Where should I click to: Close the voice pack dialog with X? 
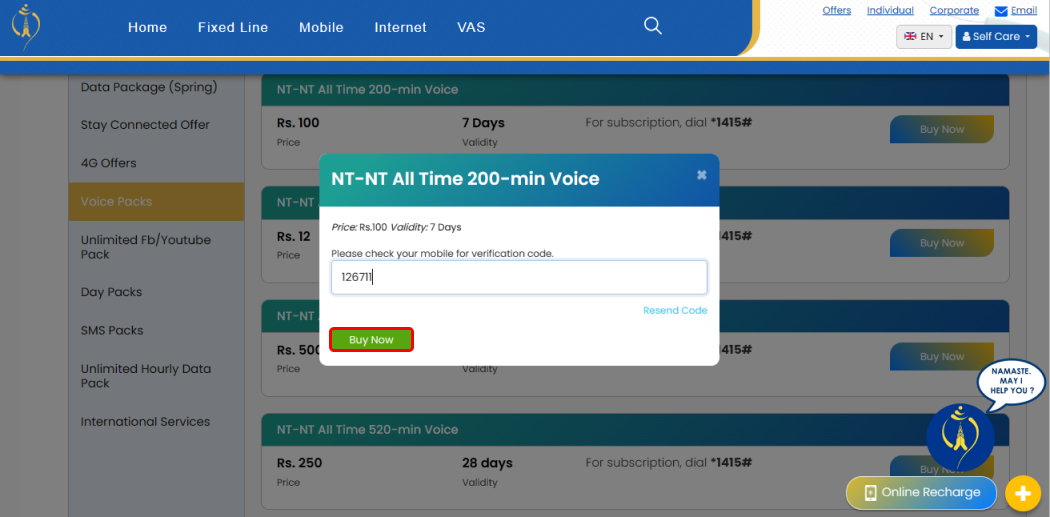pos(701,175)
